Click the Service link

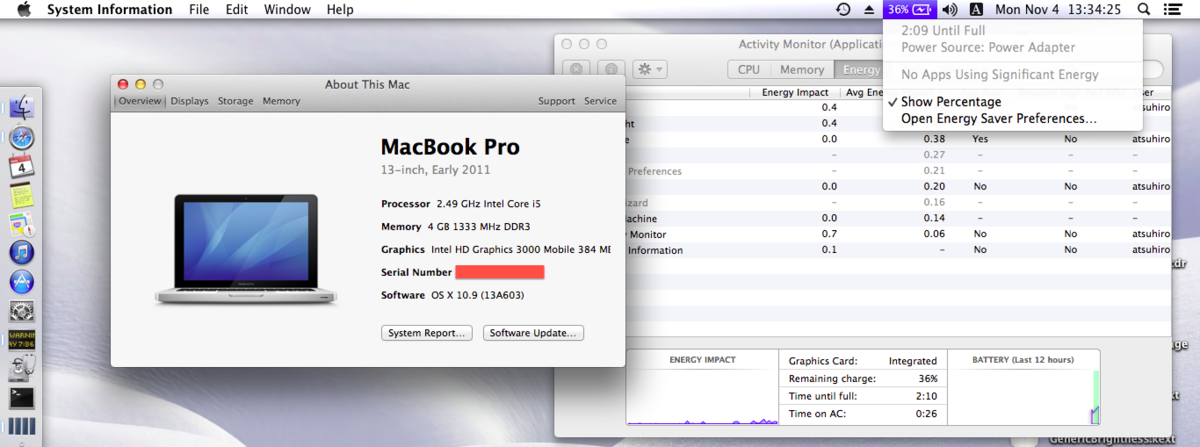600,101
